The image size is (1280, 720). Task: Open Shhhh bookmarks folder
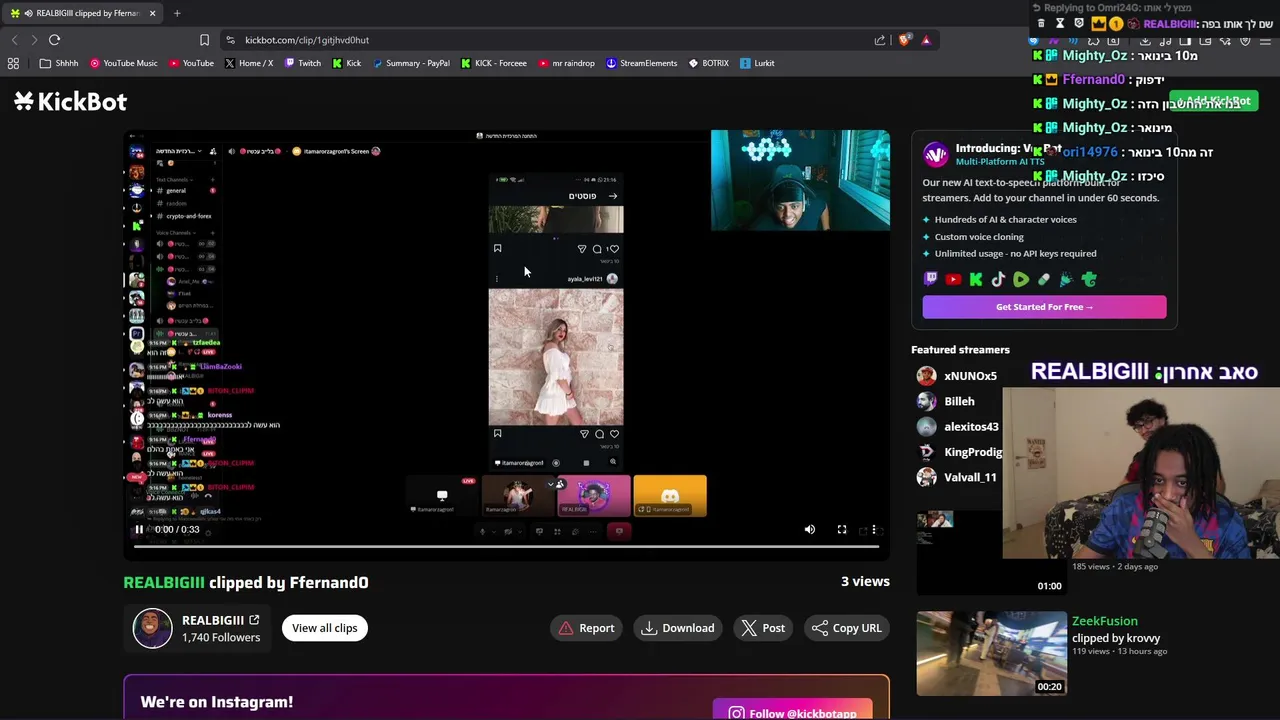pyautogui.click(x=59, y=63)
